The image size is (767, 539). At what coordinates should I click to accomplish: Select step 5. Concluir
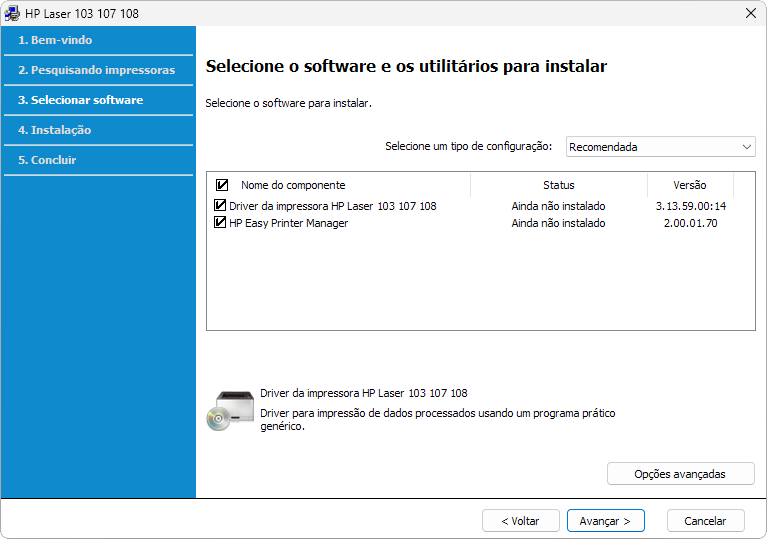tap(47, 160)
